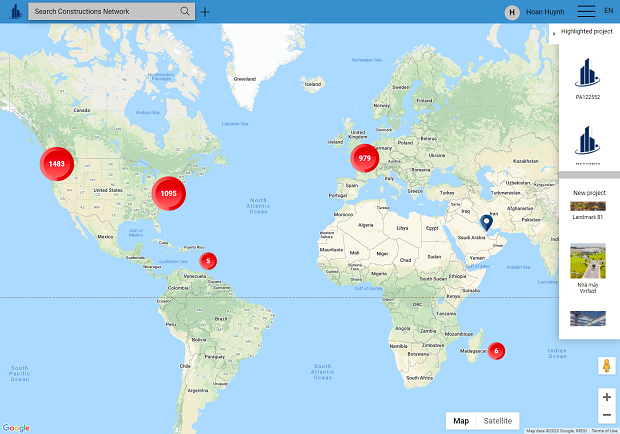The height and width of the screenshot is (434, 620).
Task: Zoom in with the plus button
Action: click(x=607, y=397)
